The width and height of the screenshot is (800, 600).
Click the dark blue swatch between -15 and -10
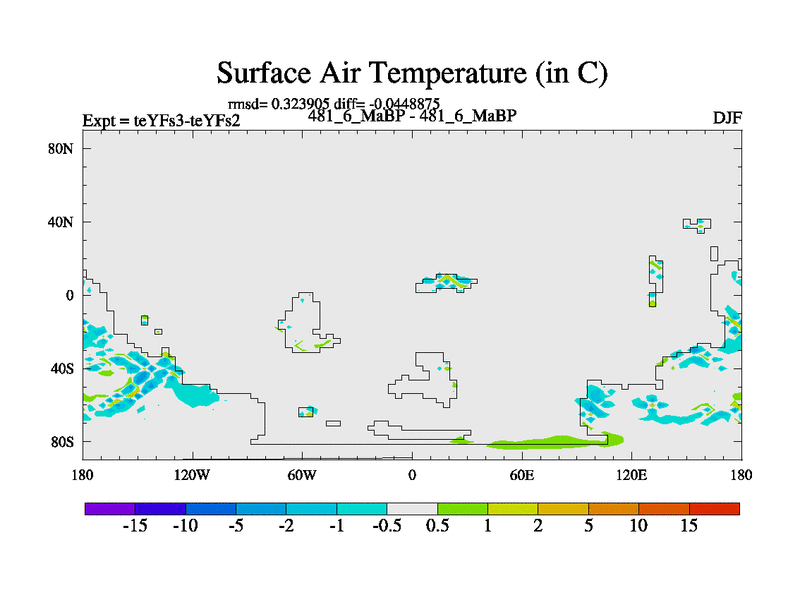click(x=160, y=508)
